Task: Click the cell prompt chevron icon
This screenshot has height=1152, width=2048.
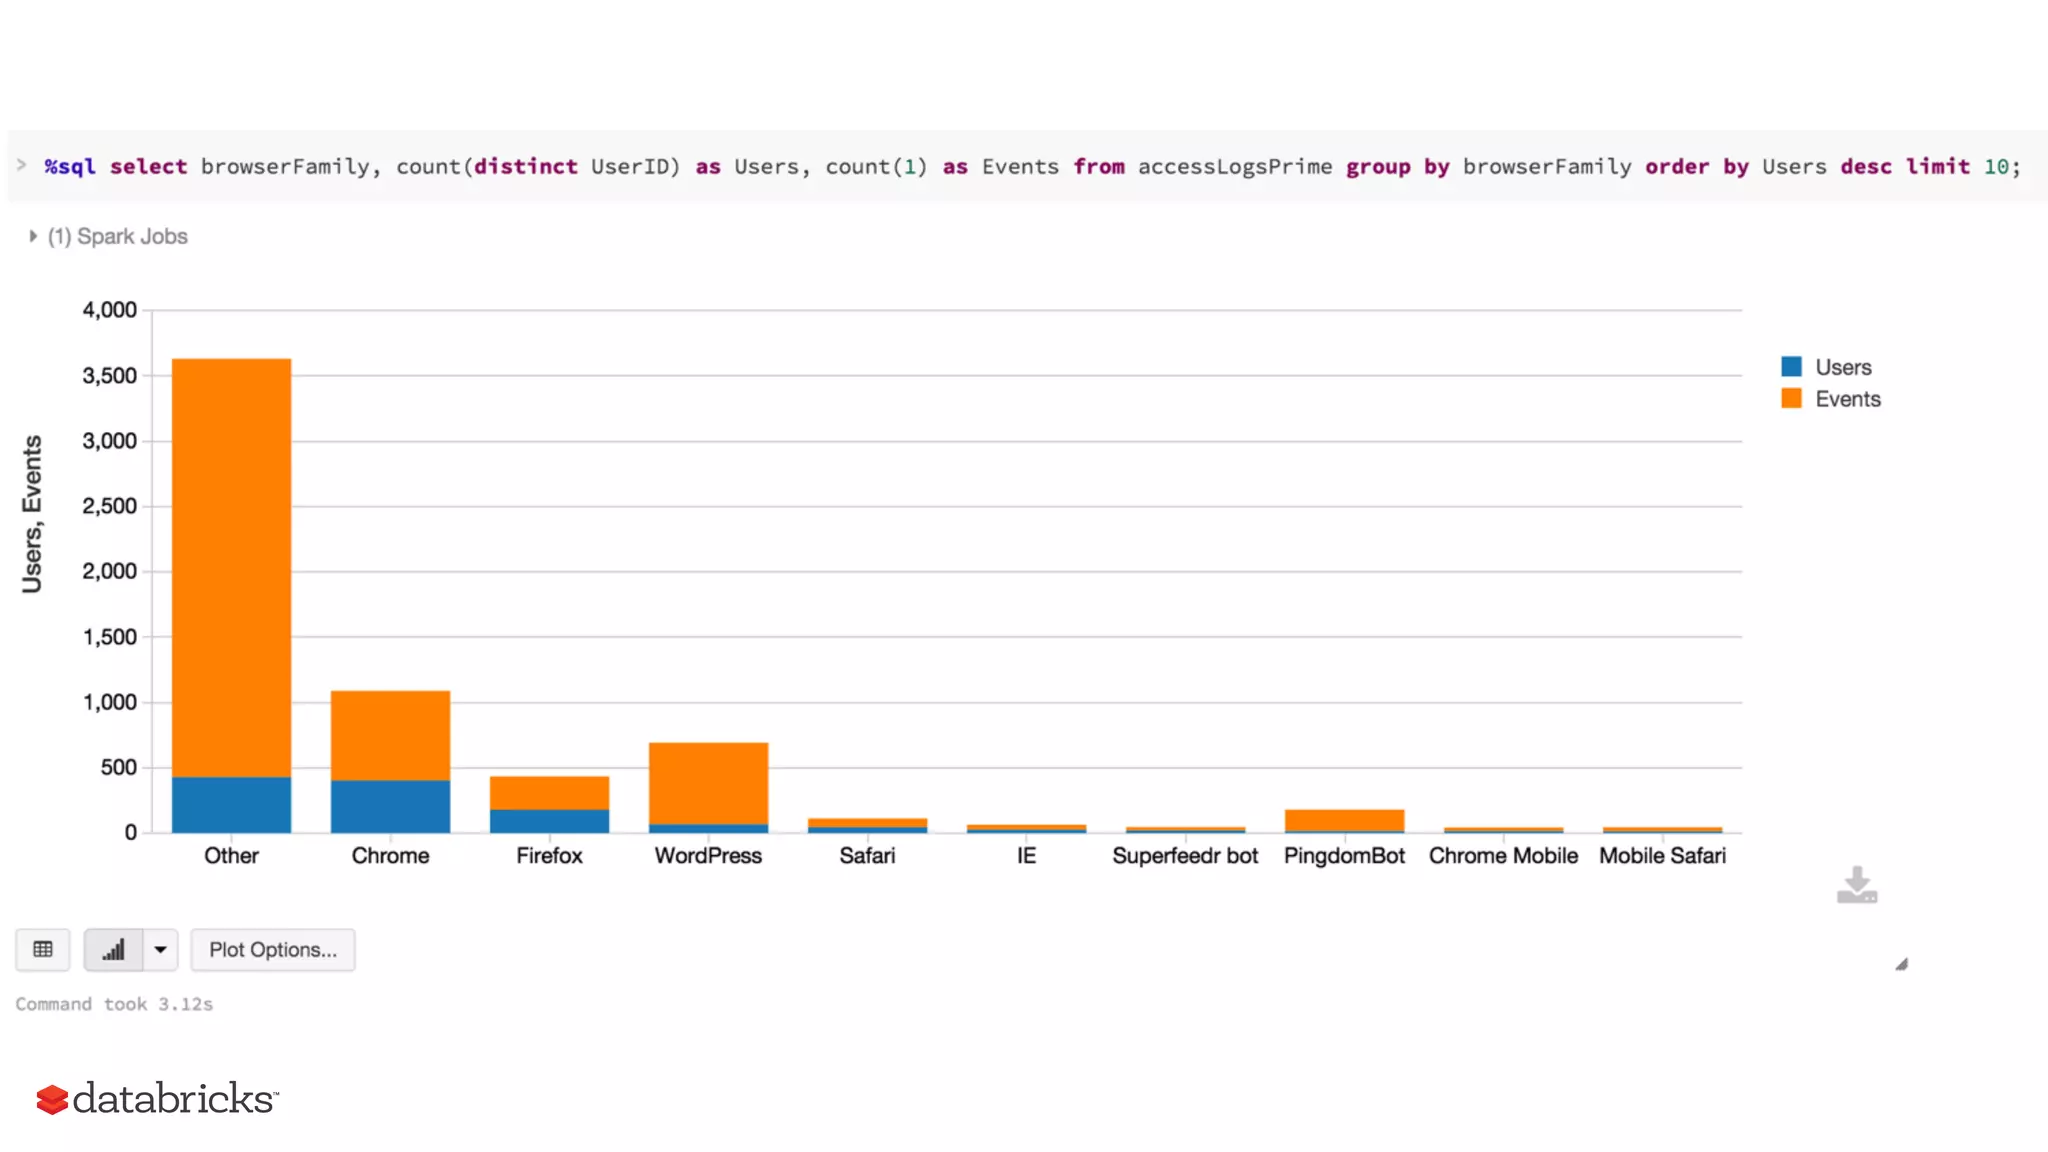Action: pyautogui.click(x=22, y=165)
